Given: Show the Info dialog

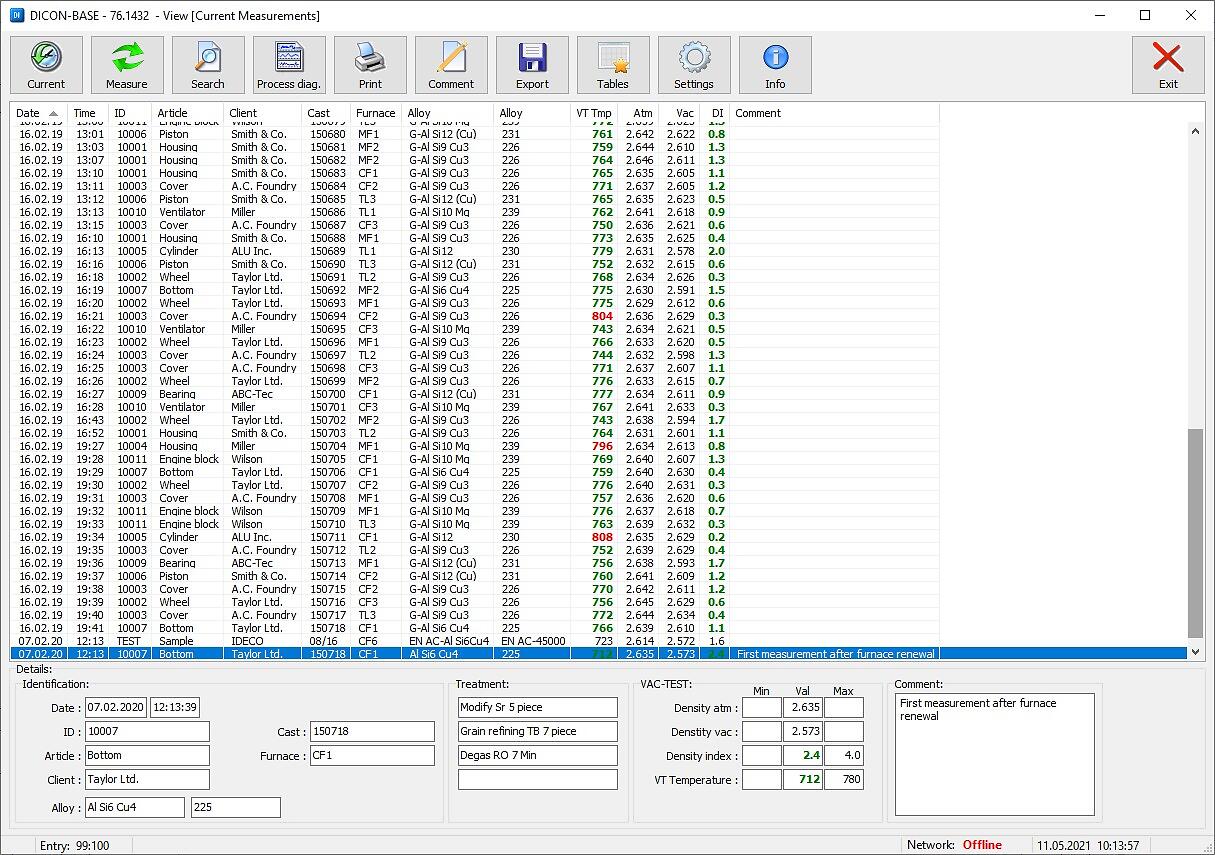Looking at the screenshot, I should 775,66.
